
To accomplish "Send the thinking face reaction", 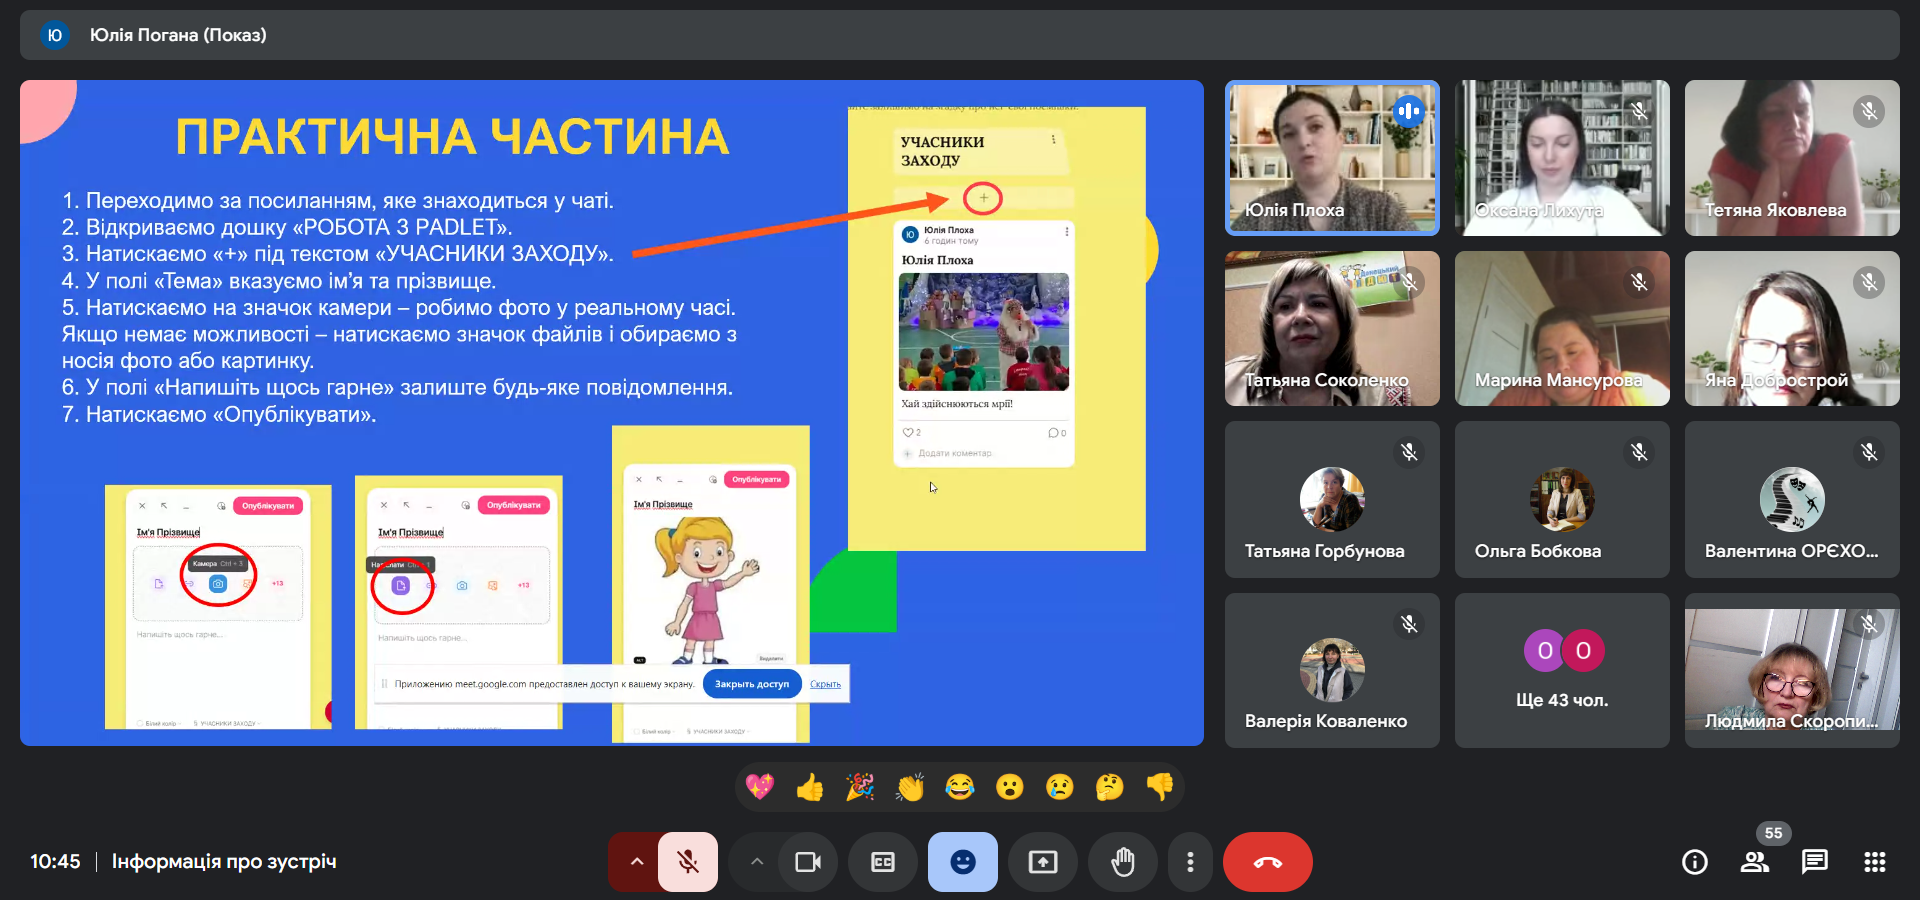I will click(1110, 787).
